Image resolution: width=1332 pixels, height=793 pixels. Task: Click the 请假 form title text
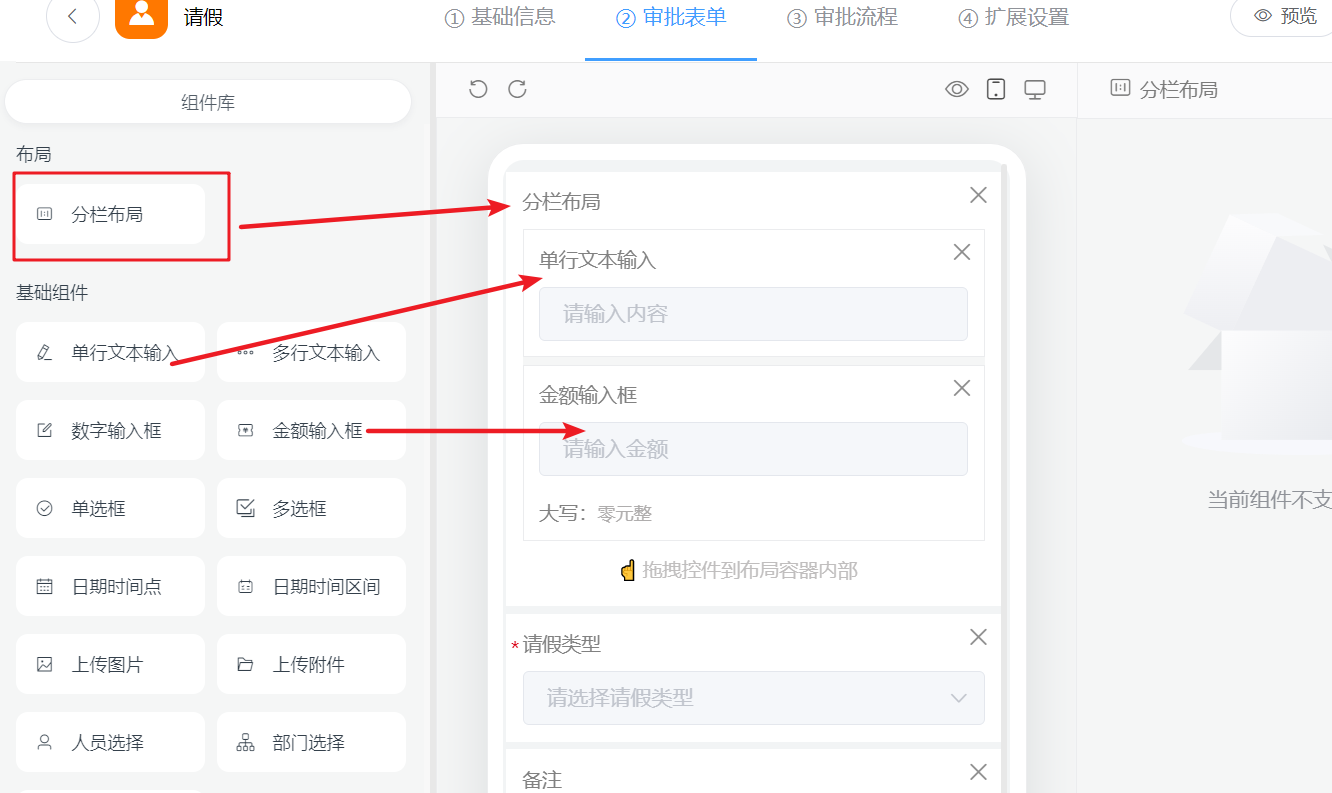pos(203,17)
